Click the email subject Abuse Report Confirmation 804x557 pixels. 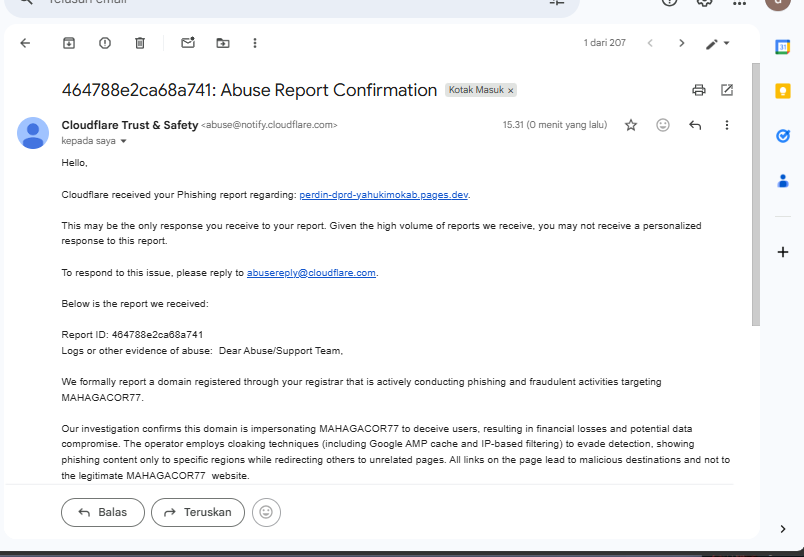[249, 90]
